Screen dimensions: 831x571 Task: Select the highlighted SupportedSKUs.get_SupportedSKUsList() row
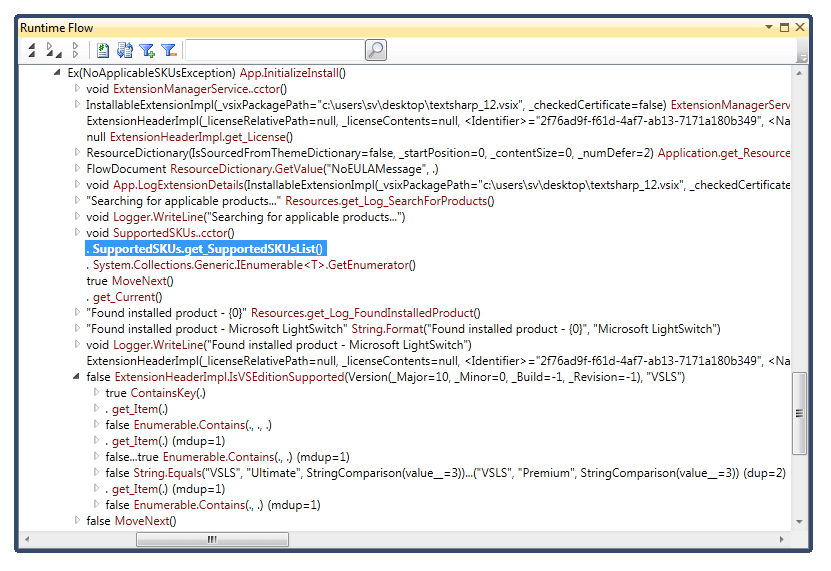pos(206,249)
